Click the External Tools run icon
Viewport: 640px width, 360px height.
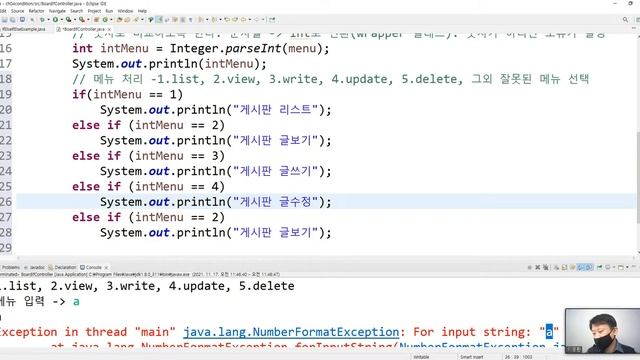[x=82, y=20]
